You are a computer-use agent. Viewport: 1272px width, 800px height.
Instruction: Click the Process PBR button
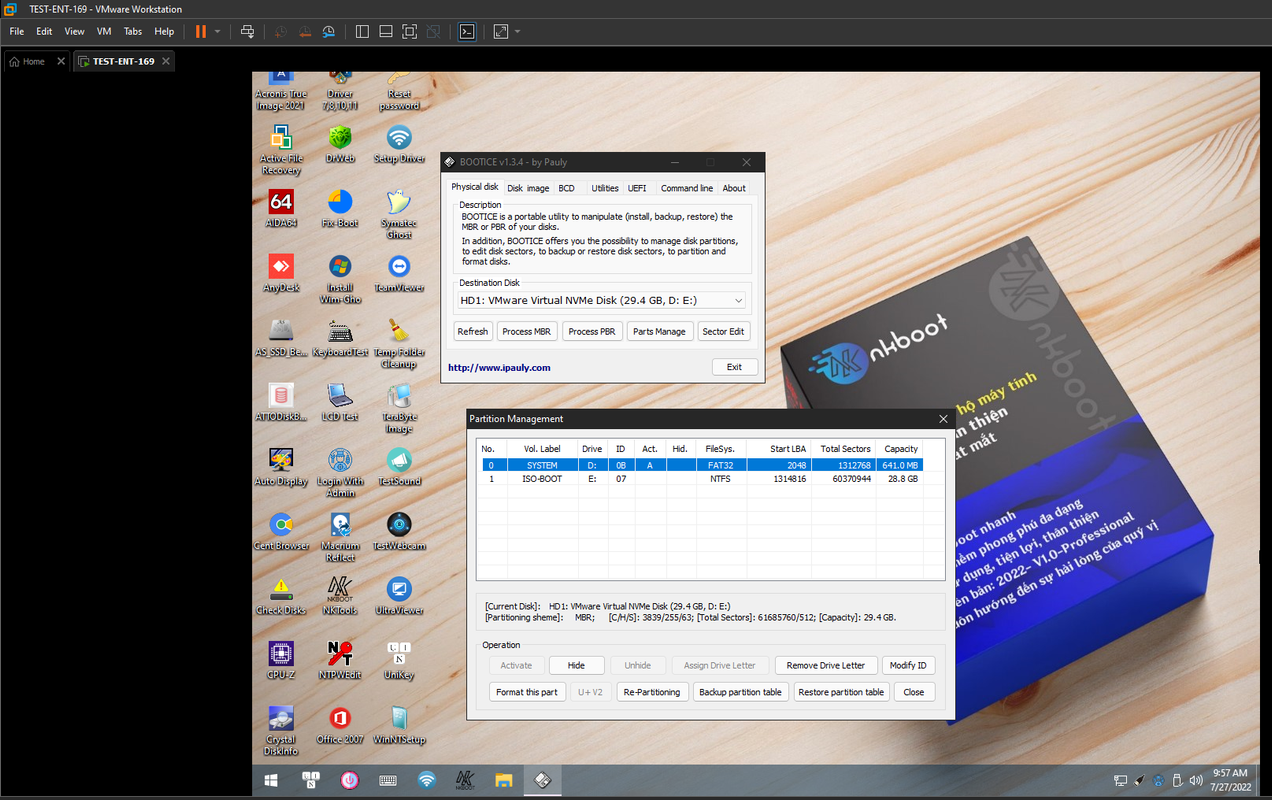pyautogui.click(x=592, y=331)
